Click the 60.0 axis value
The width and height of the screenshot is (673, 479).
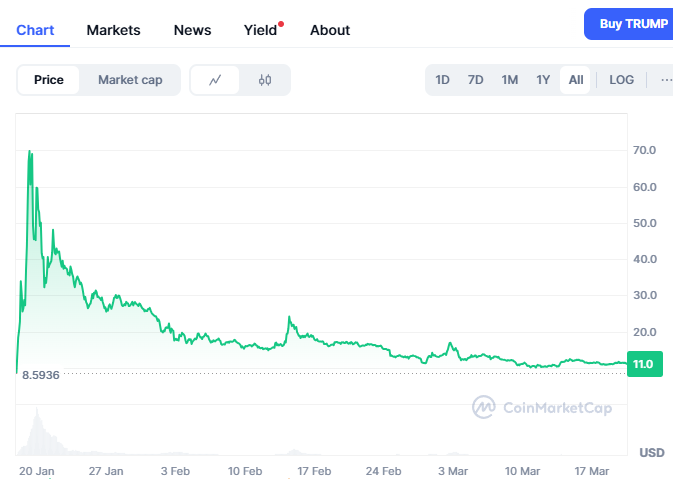(x=644, y=187)
